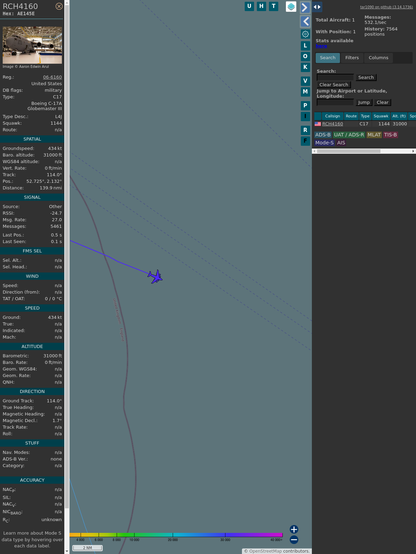Zoom in with the plus button
The image size is (416, 554).
click(x=294, y=529)
